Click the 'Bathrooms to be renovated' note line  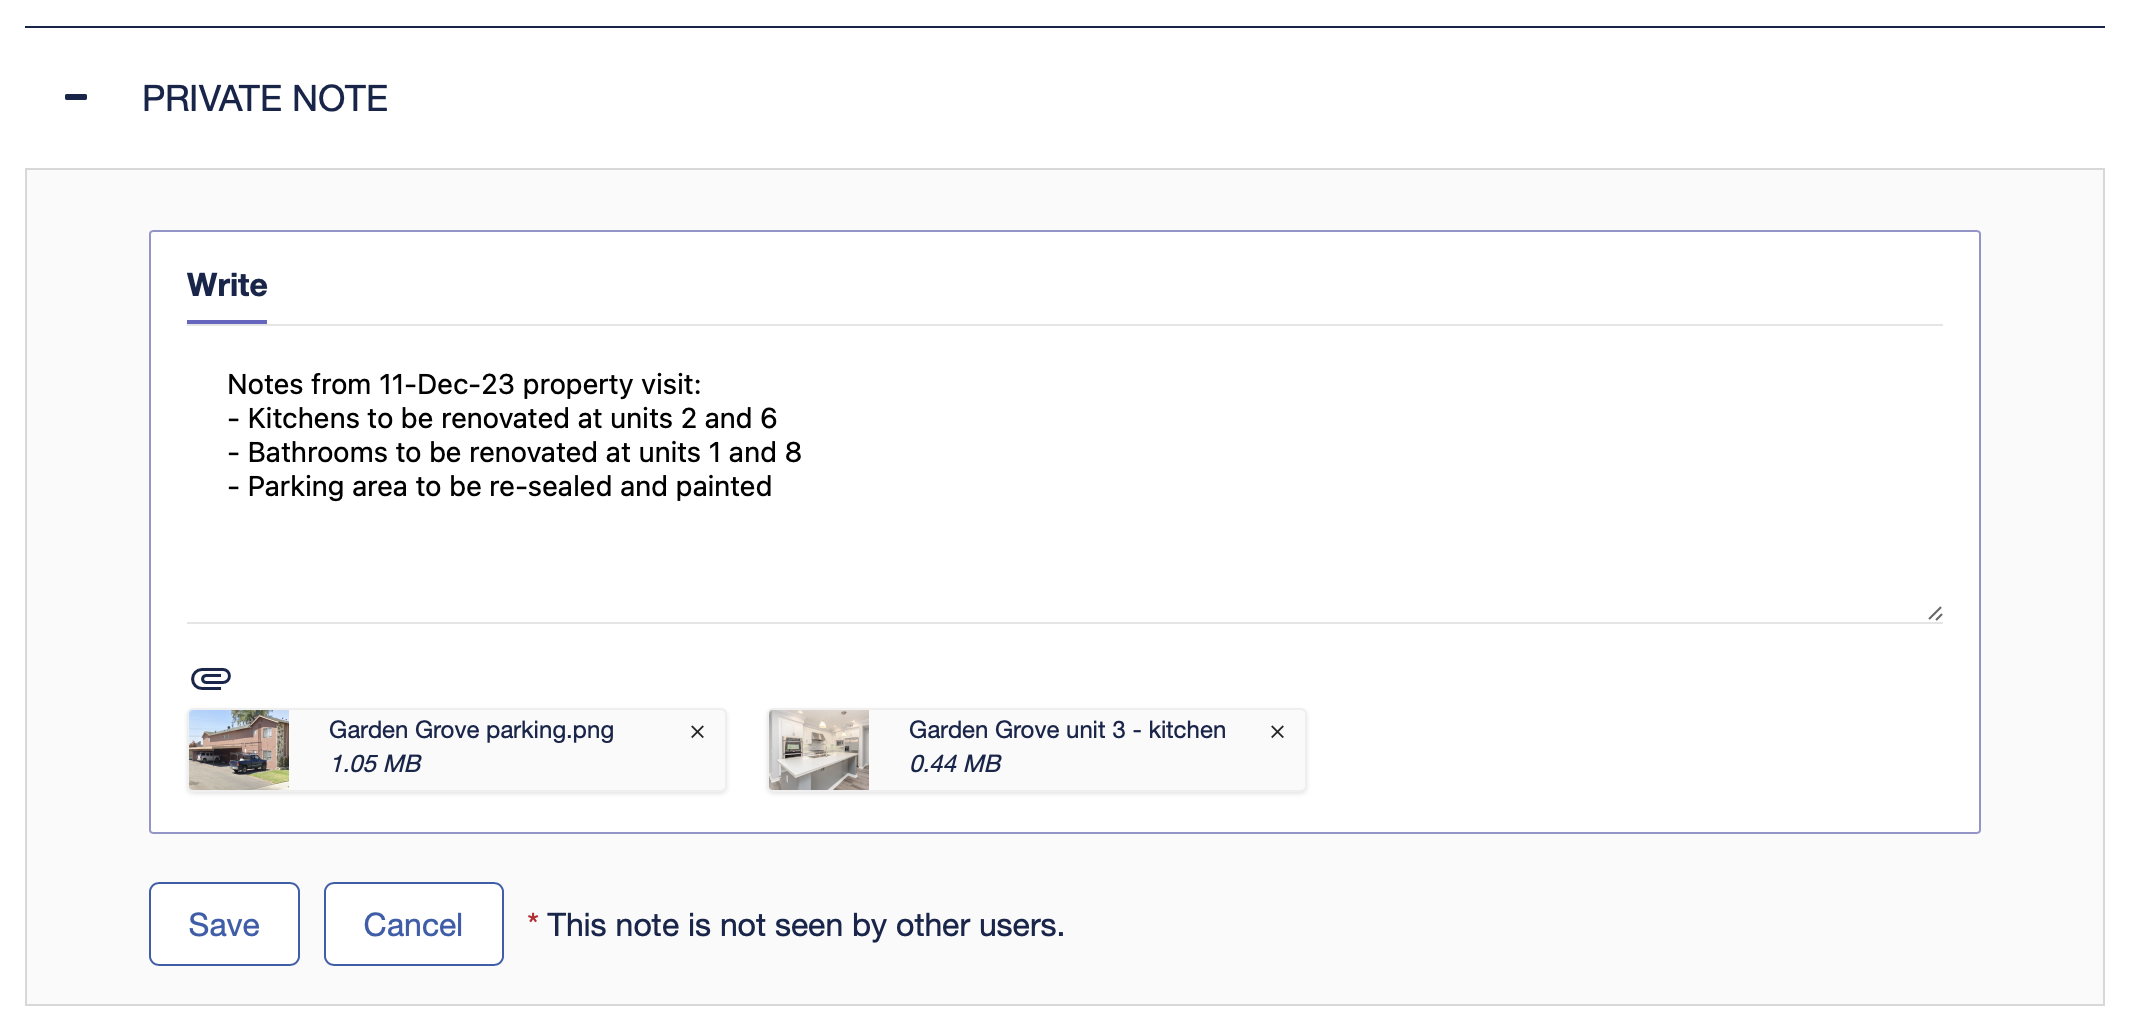[x=514, y=453]
